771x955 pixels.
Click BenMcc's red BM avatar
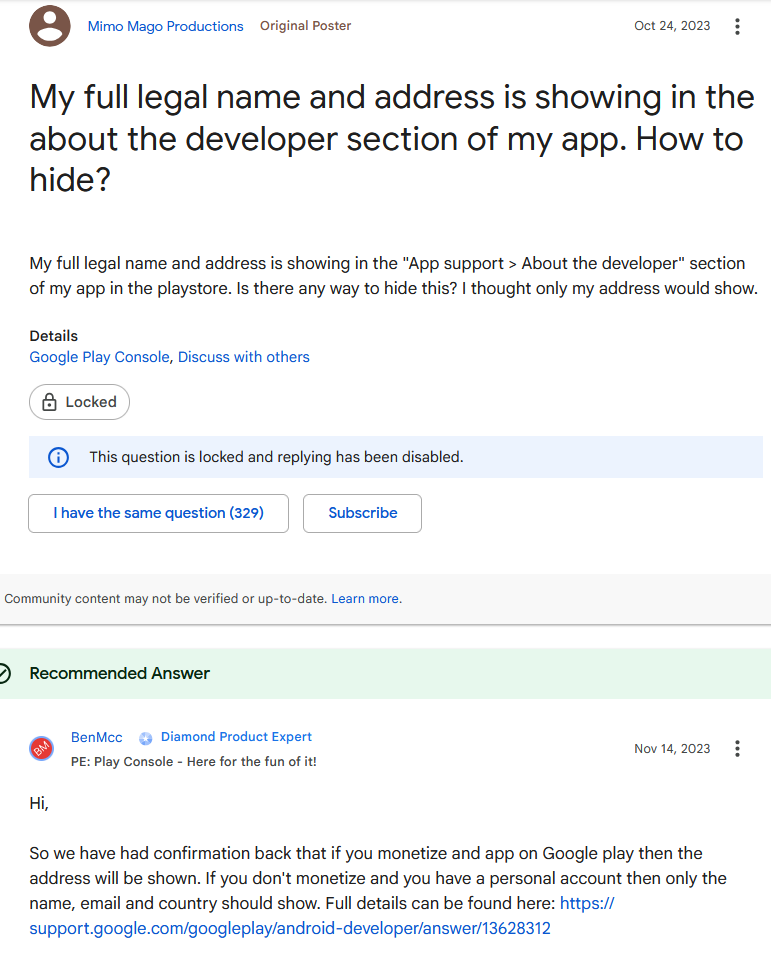[x=41, y=749]
